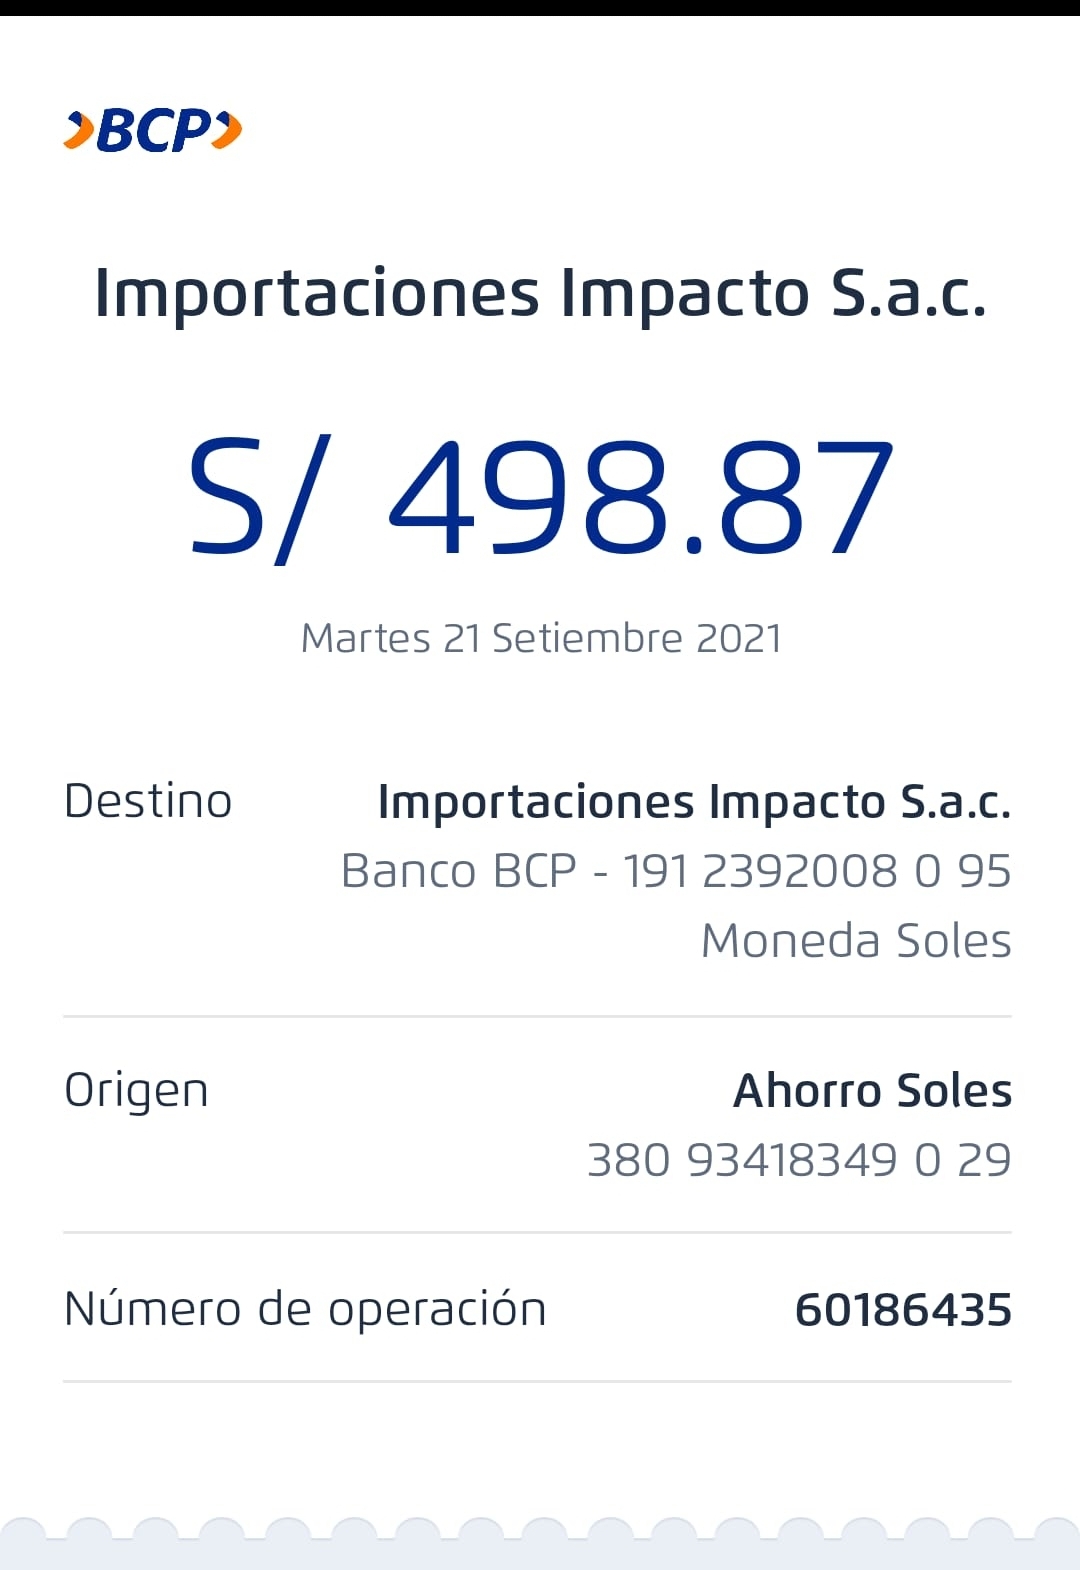
Task: Click destination account 191 2392008 0 95
Action: pyautogui.click(x=816, y=871)
